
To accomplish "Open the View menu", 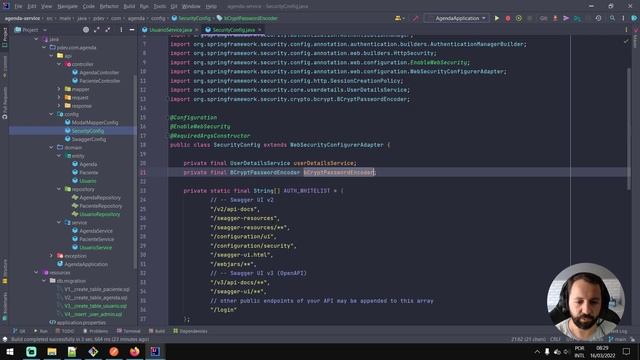I will click(47, 7).
